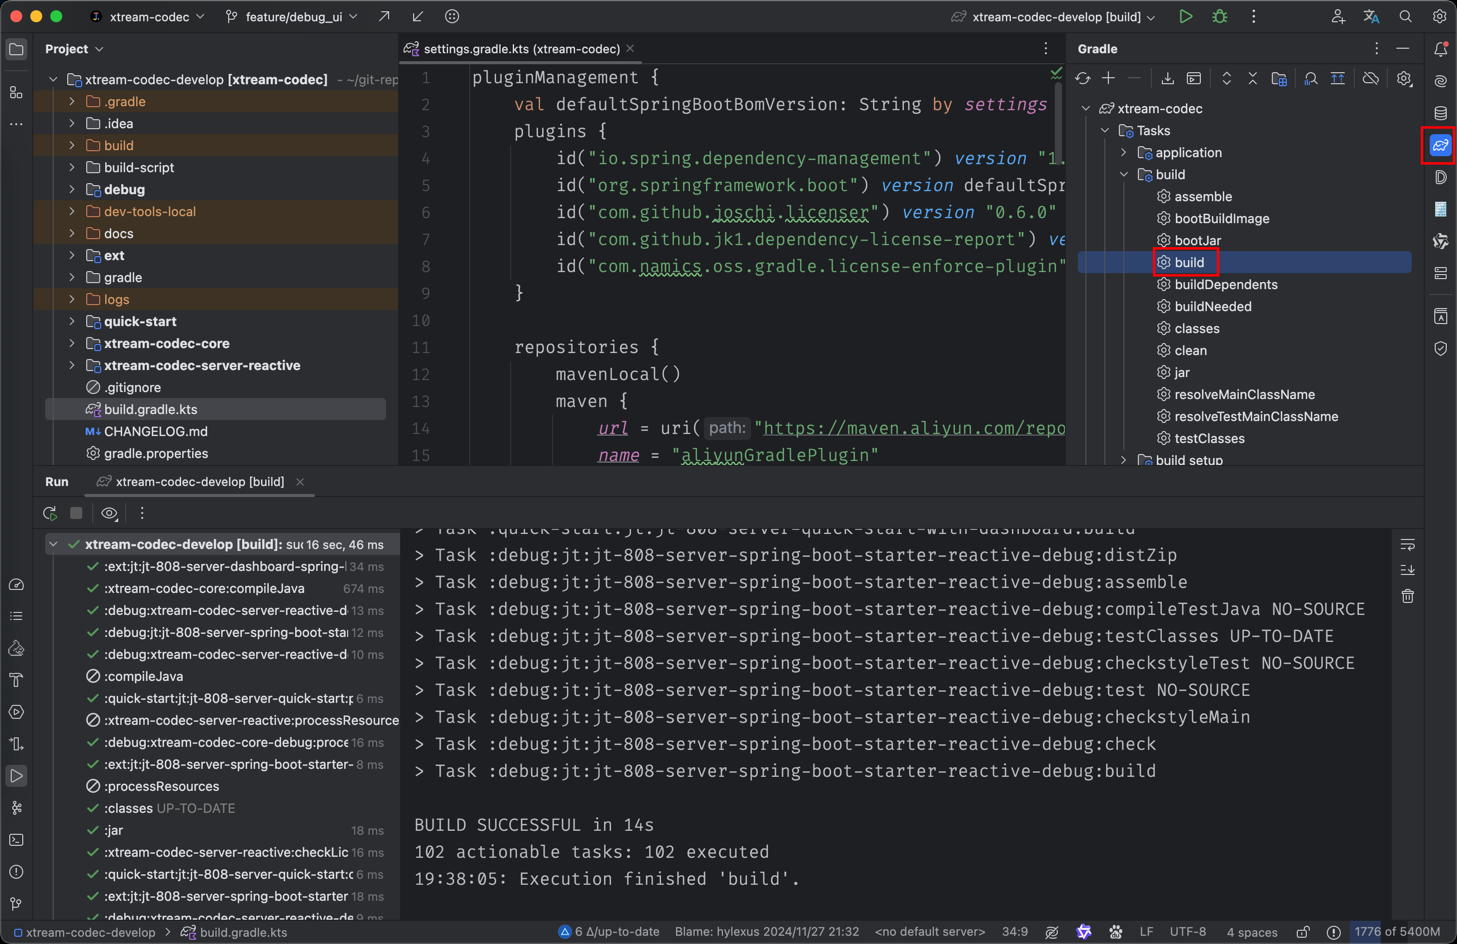
Task: Expand the .gradle folder
Action: tap(72, 102)
